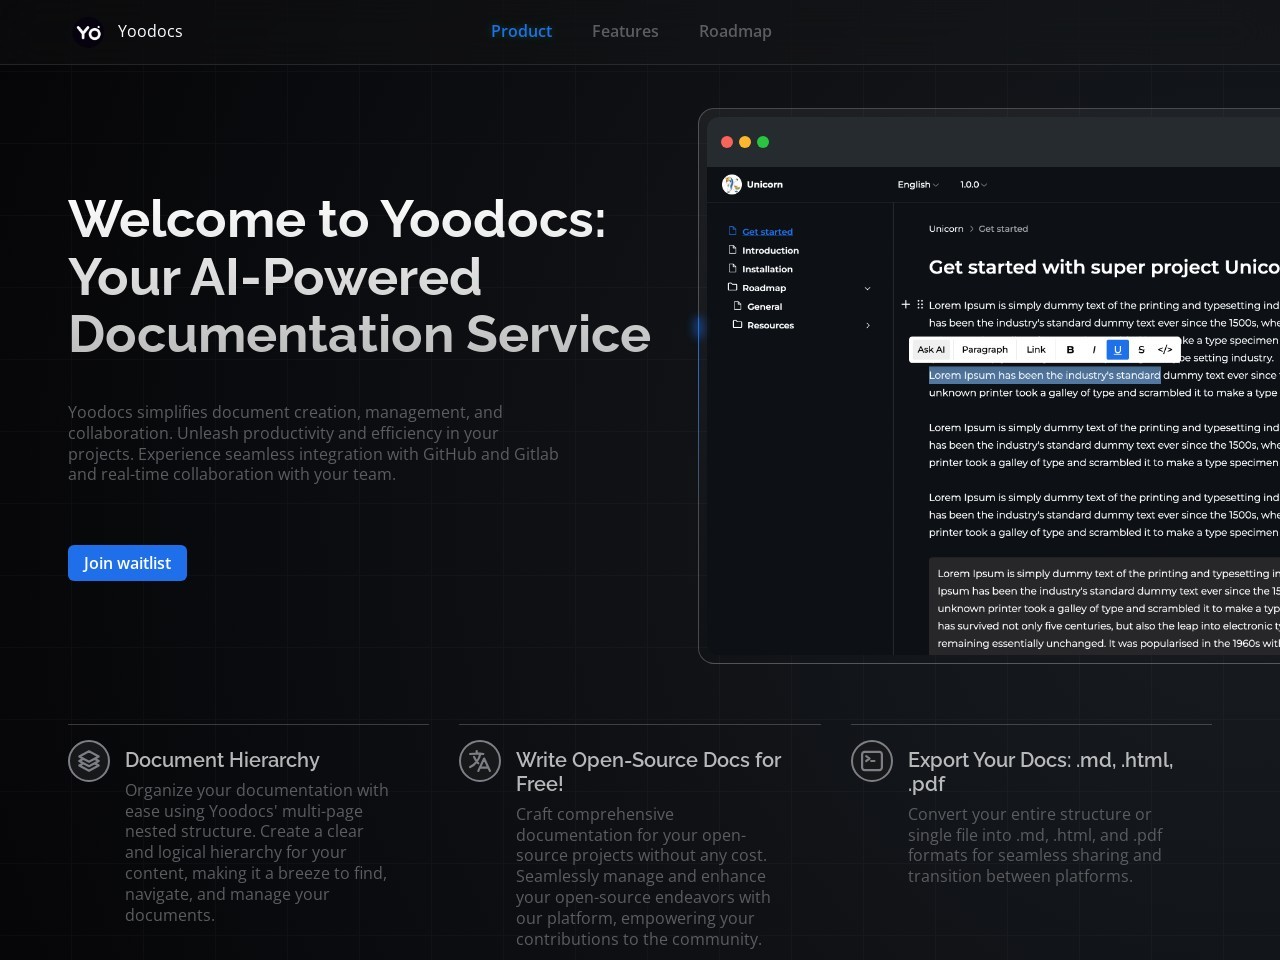Click the Resources folder icon
This screenshot has height=960, width=1280.
click(737, 325)
